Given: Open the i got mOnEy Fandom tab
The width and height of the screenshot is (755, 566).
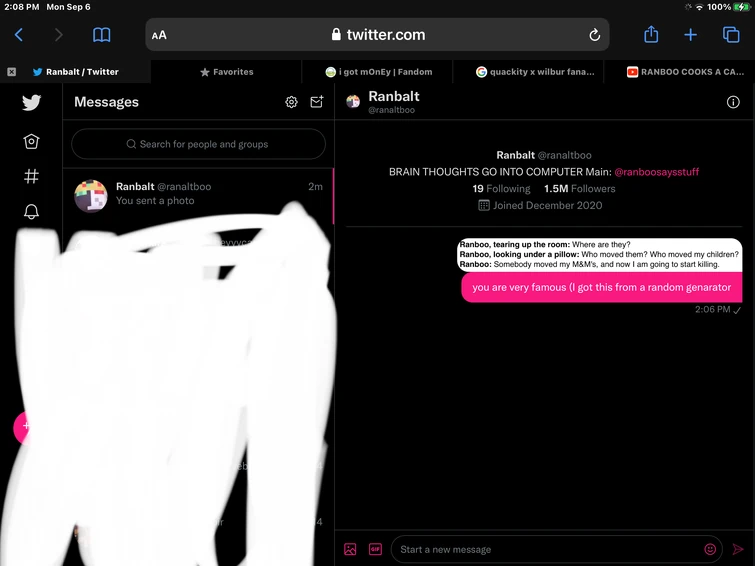Looking at the screenshot, I should coord(378,72).
